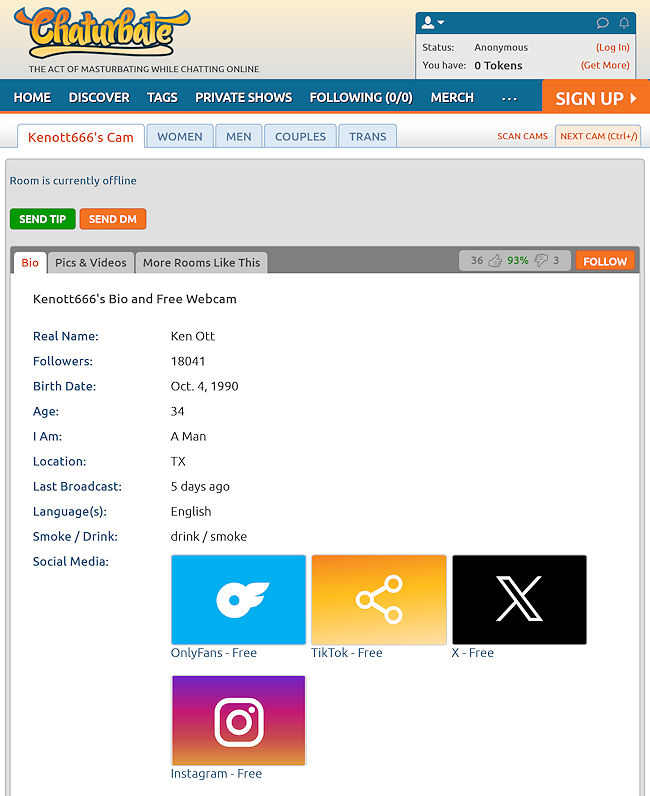Open the DISCOVER menu item
The height and width of the screenshot is (796, 650).
[x=99, y=97]
